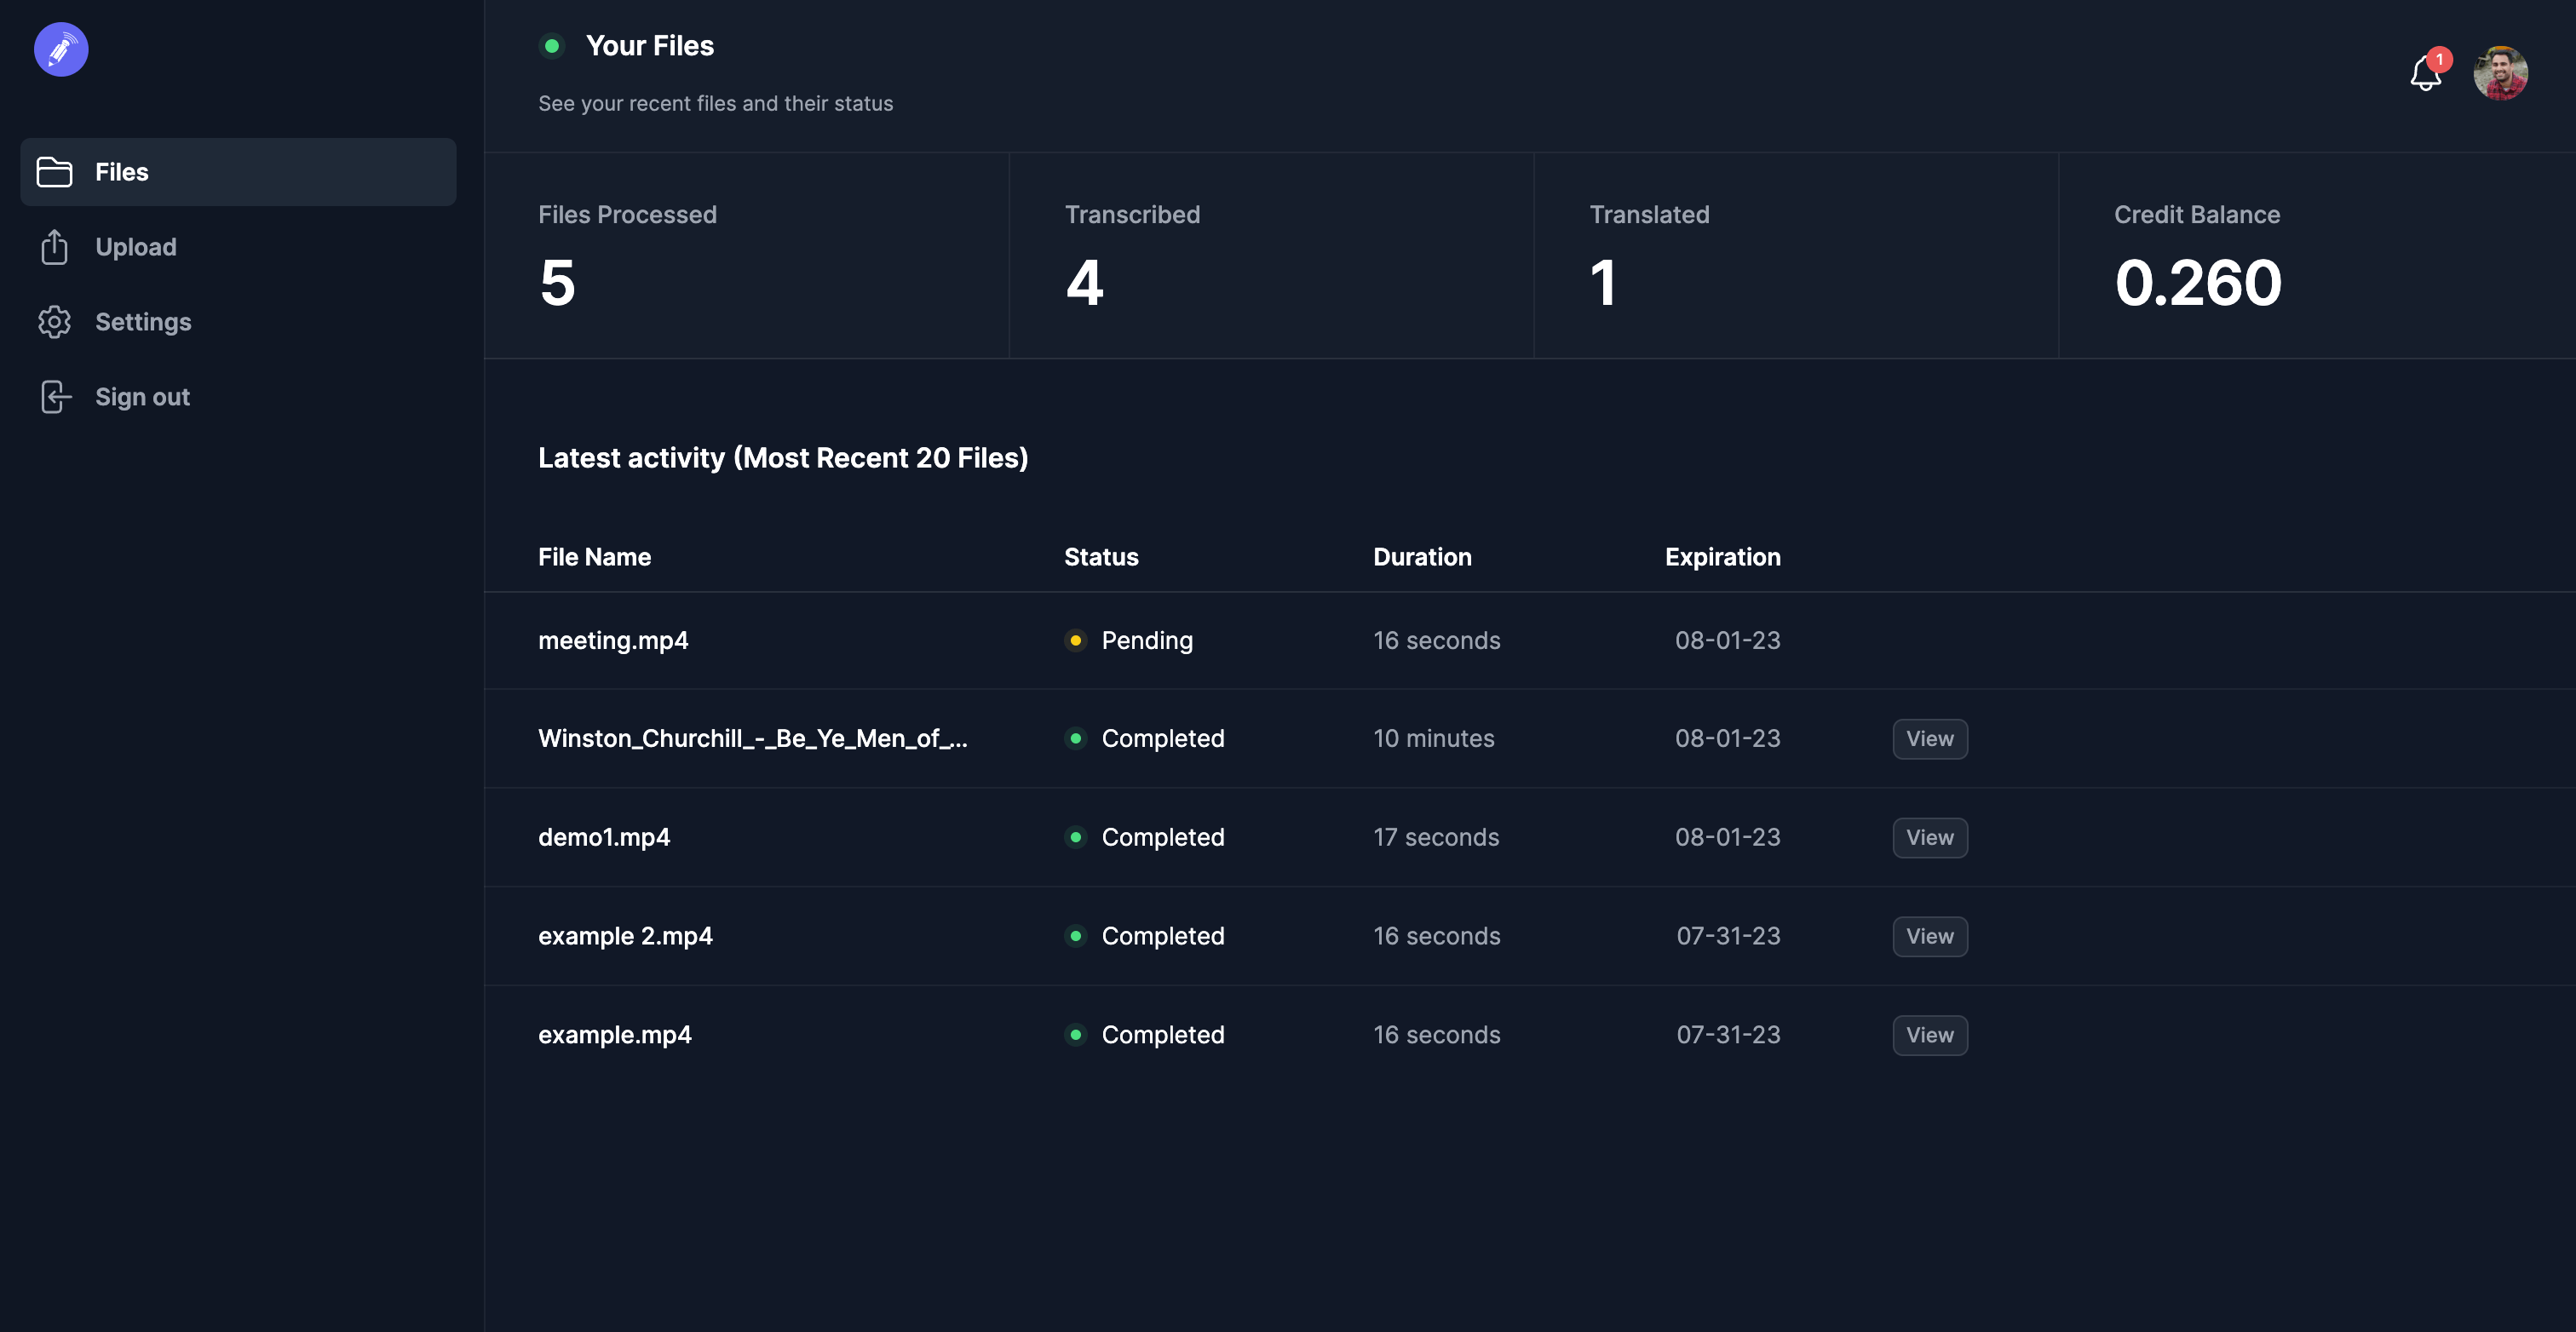
Task: Open the Upload menu item
Action: [x=136, y=247]
